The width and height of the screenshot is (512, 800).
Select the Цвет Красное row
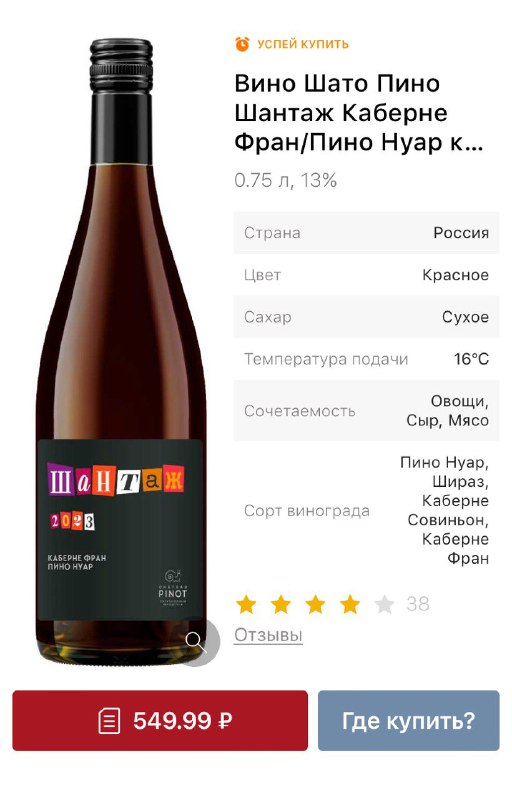pyautogui.click(x=366, y=275)
